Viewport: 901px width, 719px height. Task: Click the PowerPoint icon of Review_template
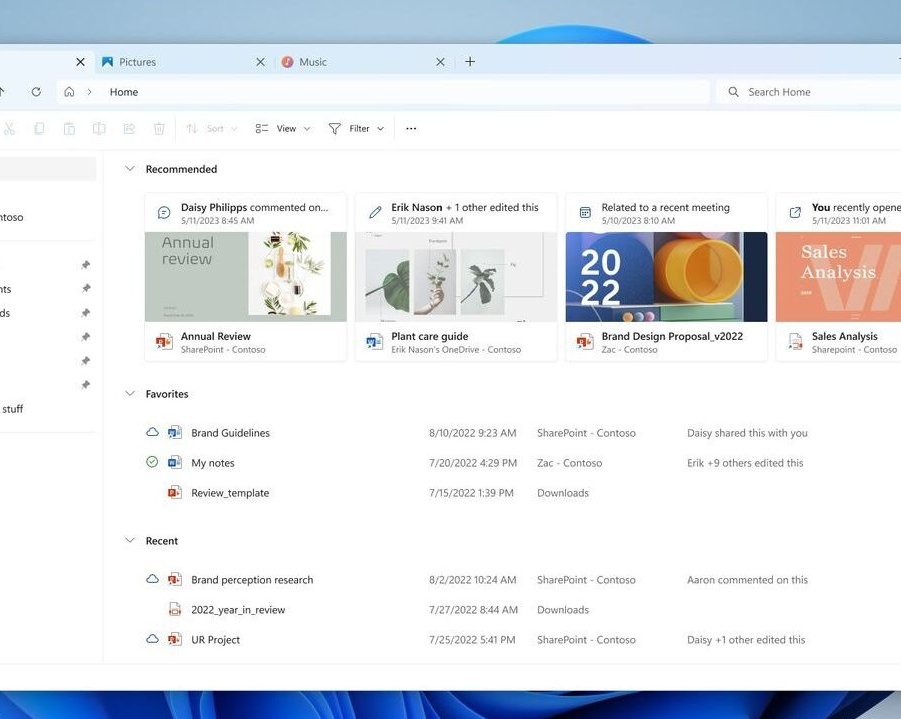(x=175, y=493)
